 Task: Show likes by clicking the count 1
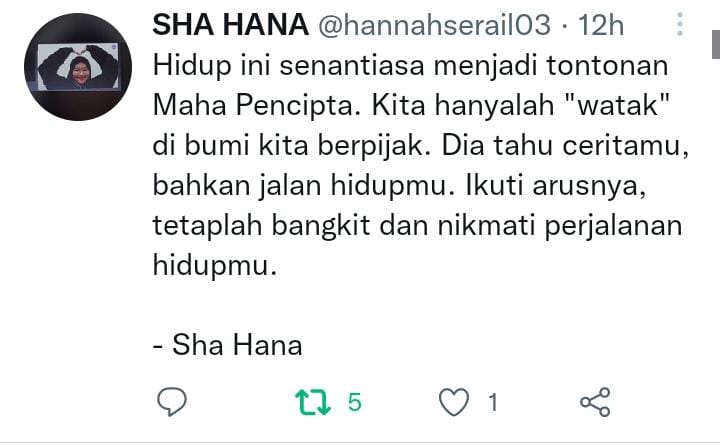coord(493,402)
